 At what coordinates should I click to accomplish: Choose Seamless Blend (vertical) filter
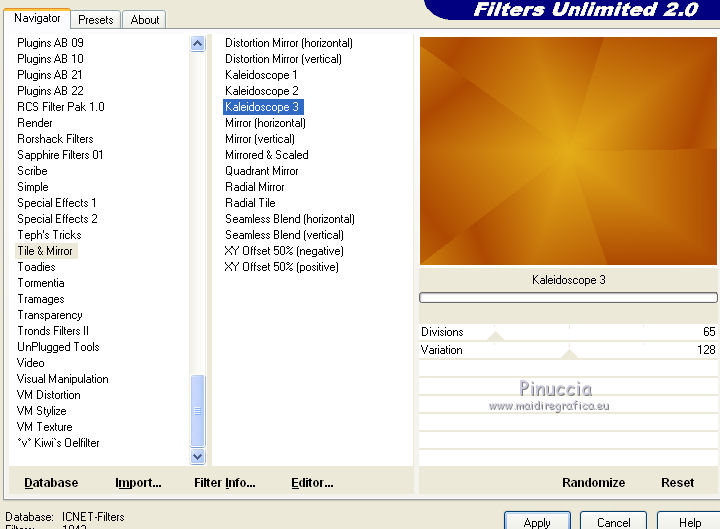coord(284,235)
